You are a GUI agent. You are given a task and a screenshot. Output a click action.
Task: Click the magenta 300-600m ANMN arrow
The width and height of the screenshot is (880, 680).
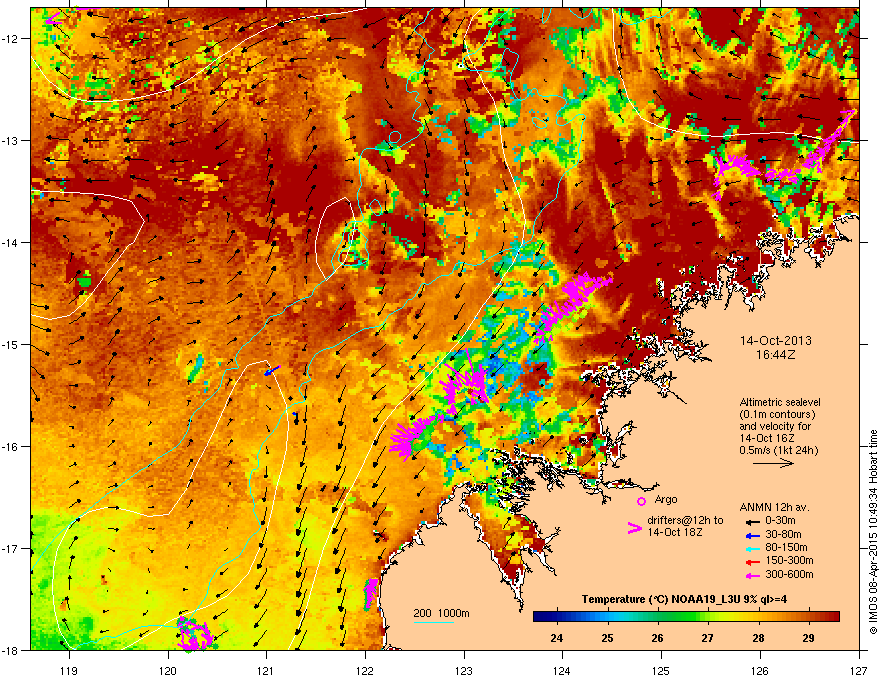(753, 575)
